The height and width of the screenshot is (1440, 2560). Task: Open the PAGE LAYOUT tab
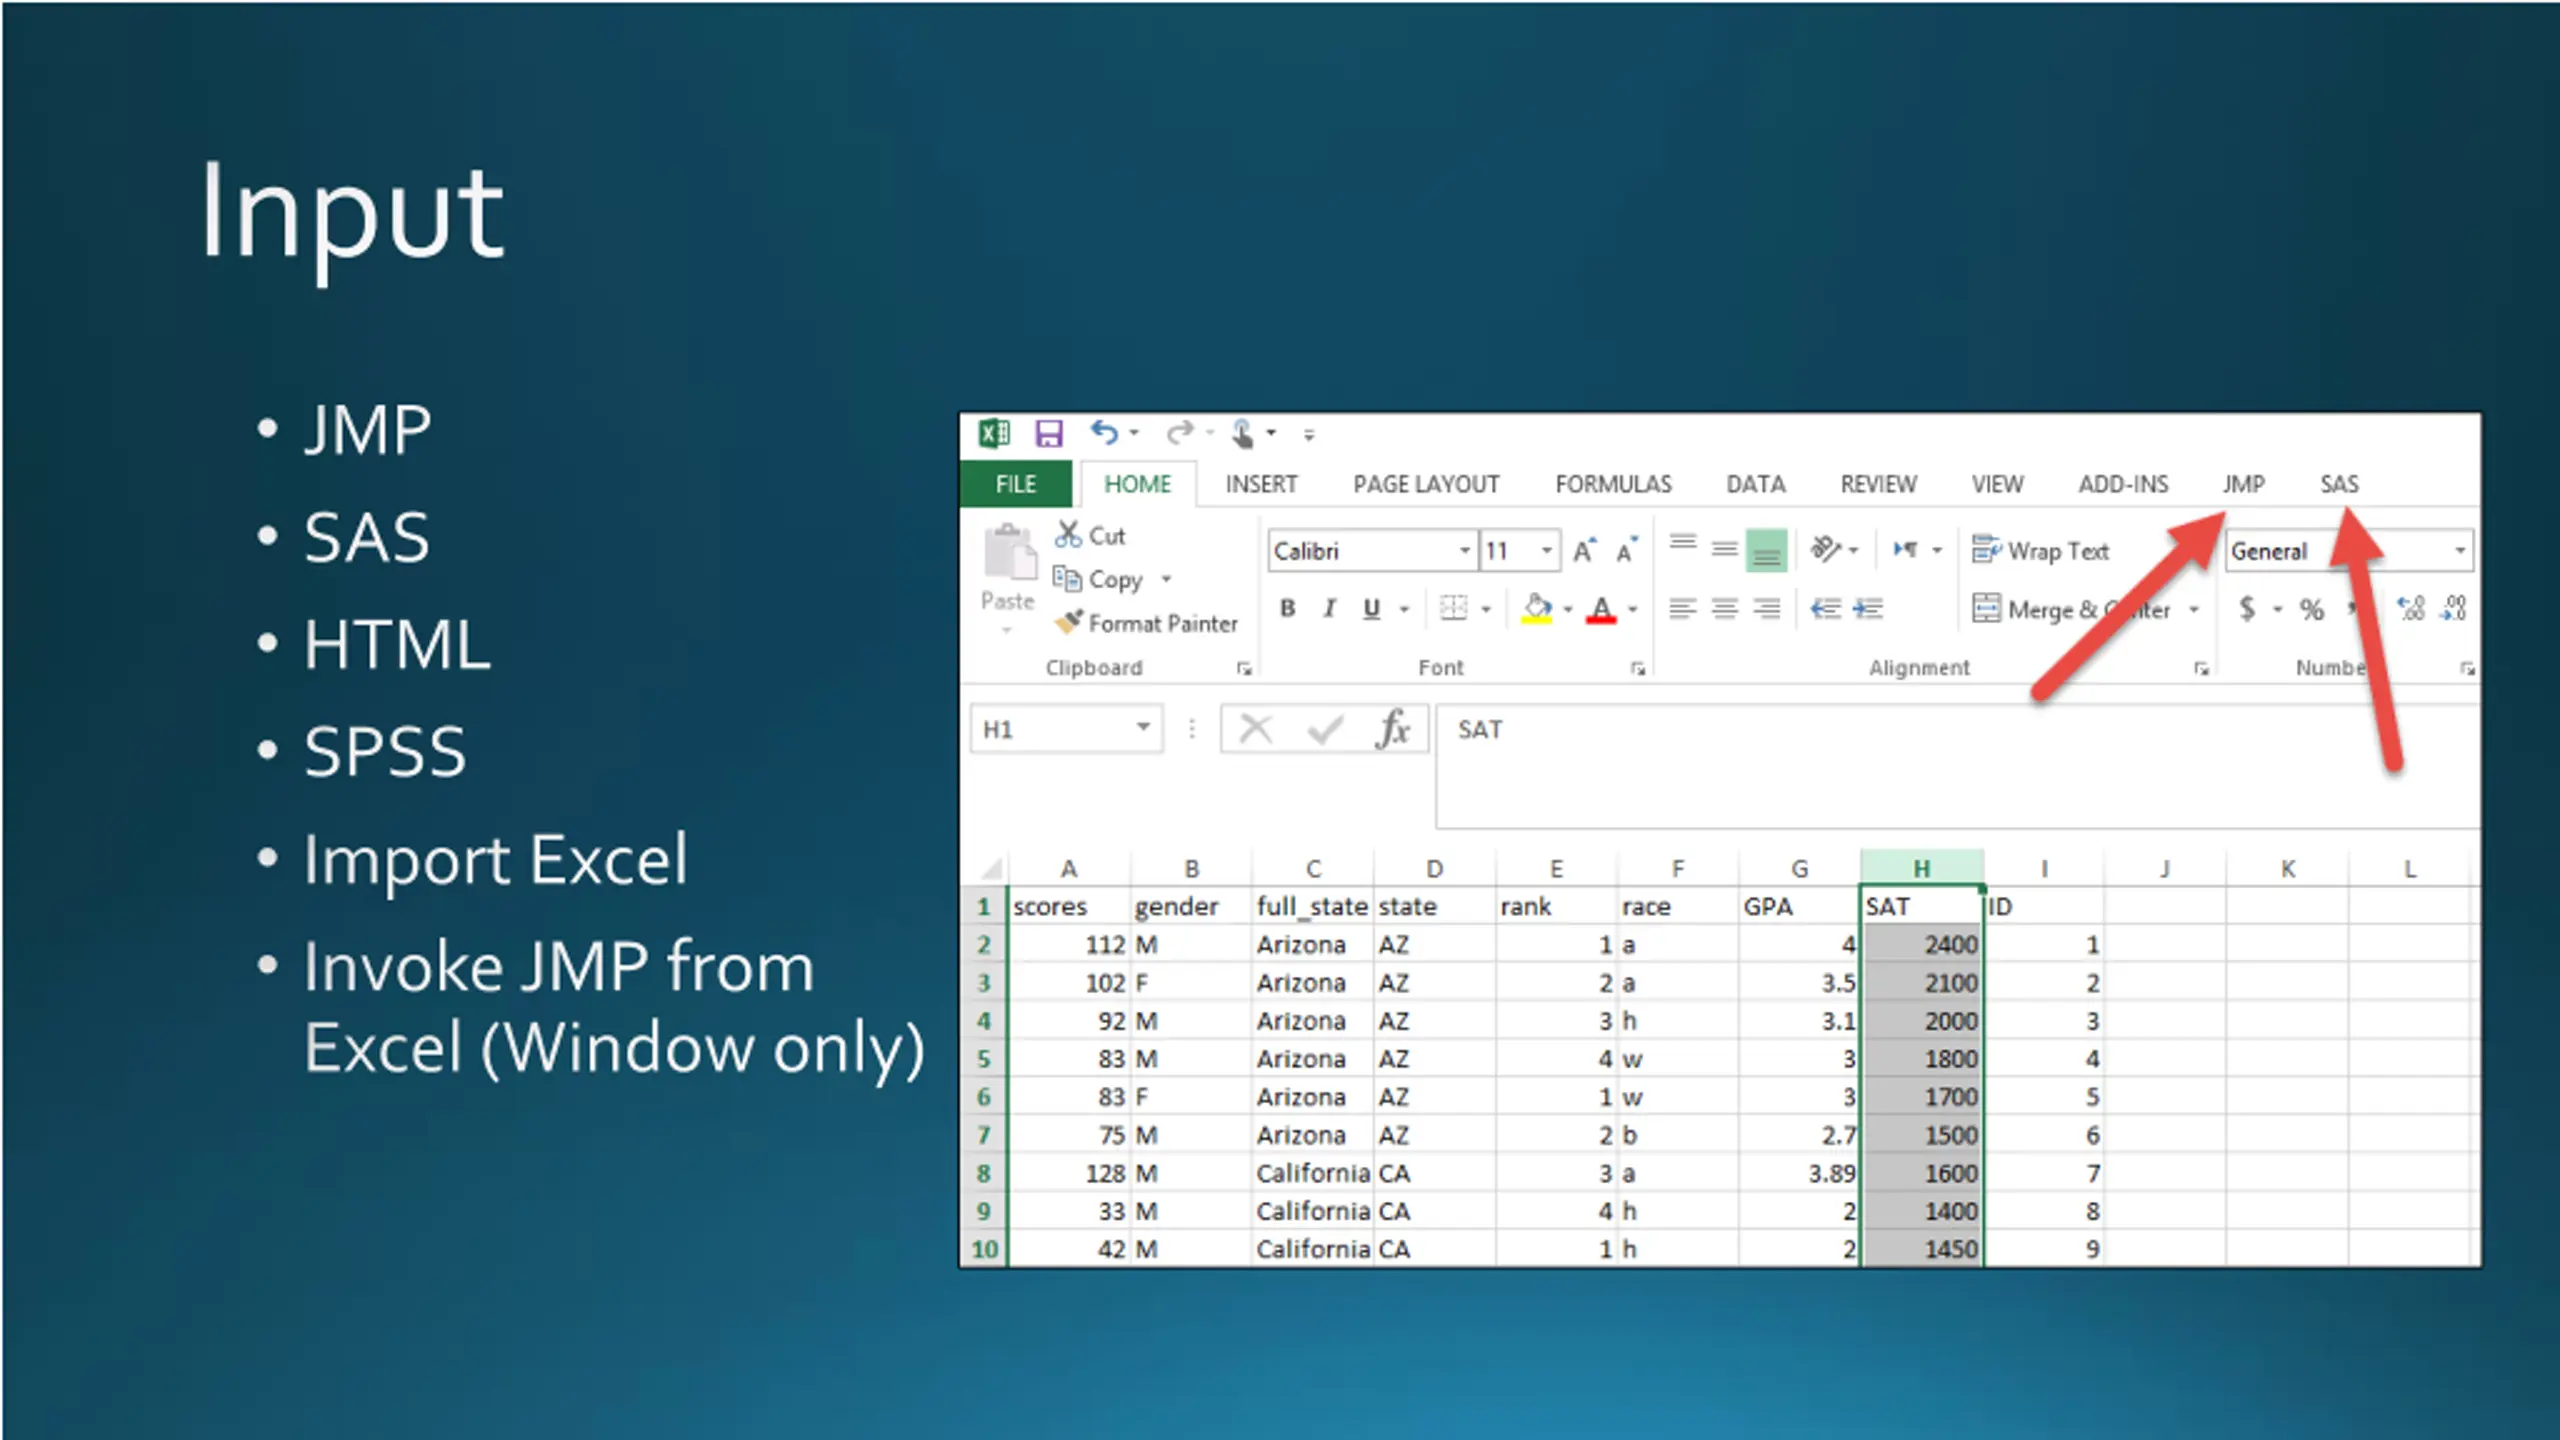click(1426, 484)
